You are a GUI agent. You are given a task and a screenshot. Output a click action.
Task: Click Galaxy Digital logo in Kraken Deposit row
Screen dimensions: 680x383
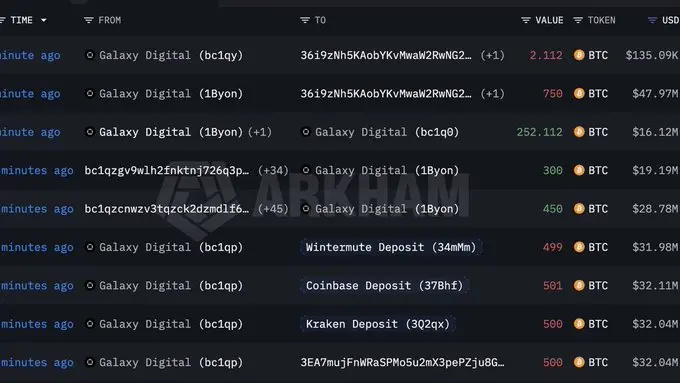pos(90,324)
